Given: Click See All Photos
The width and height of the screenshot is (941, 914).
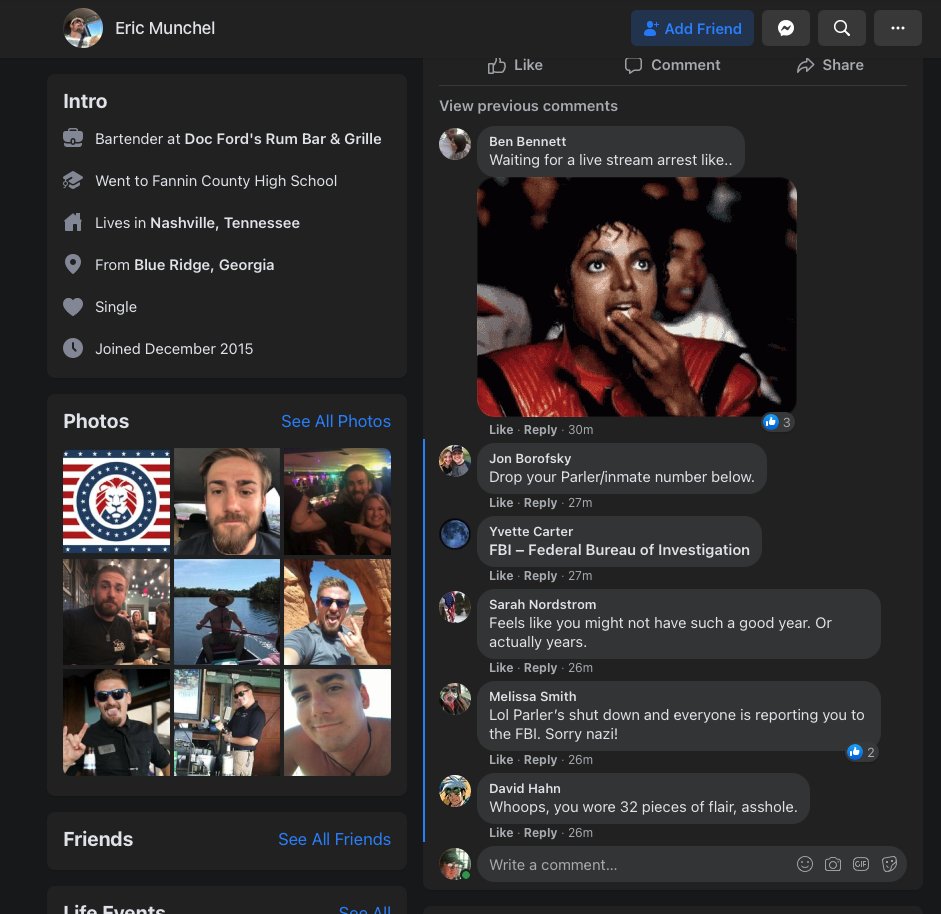Looking at the screenshot, I should tap(336, 421).
